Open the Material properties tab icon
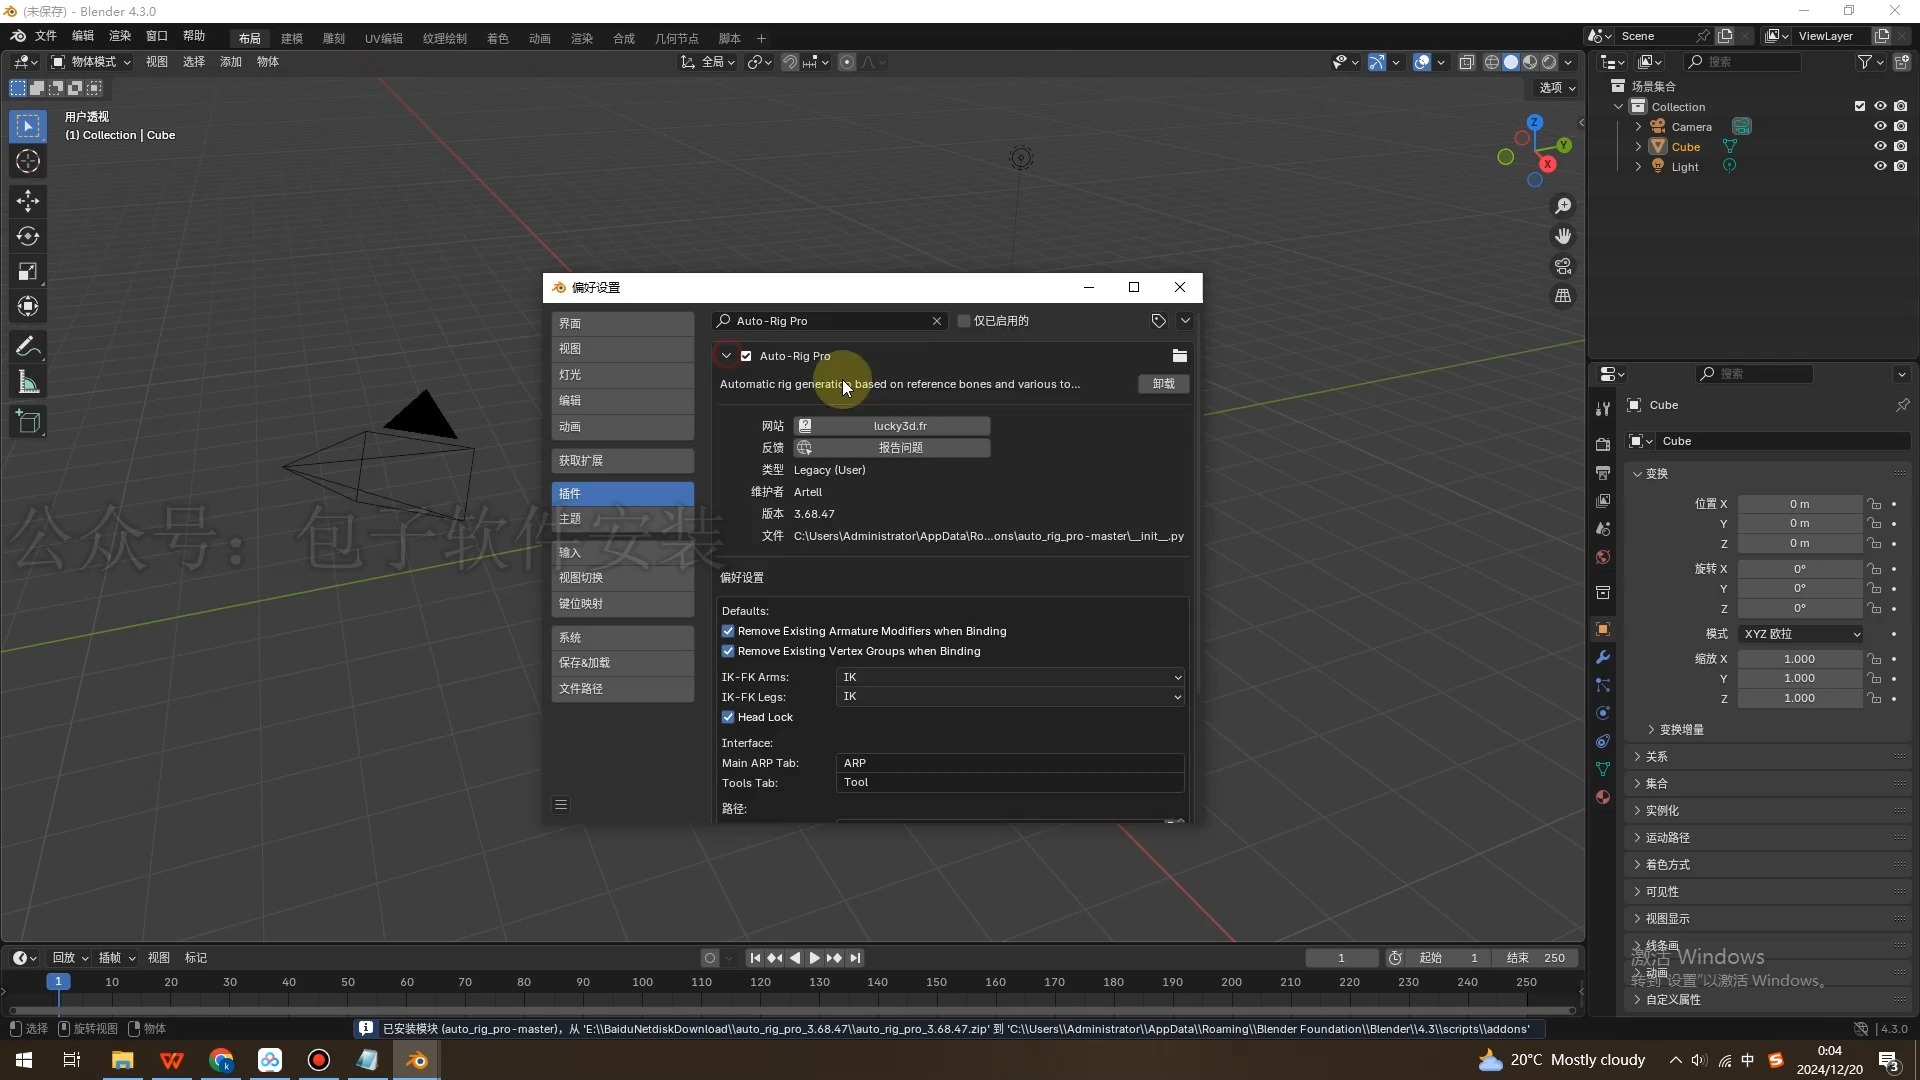This screenshot has width=1920, height=1080. tap(1603, 797)
